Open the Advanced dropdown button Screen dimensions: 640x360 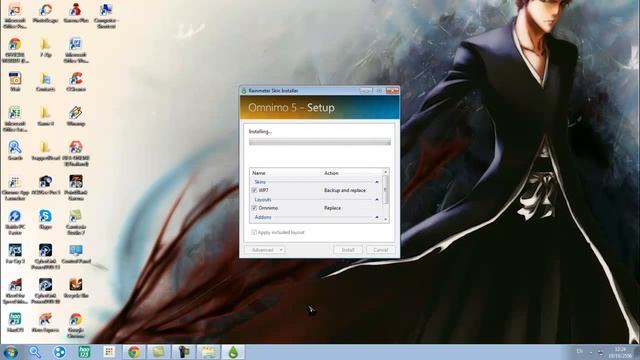click(x=265, y=250)
